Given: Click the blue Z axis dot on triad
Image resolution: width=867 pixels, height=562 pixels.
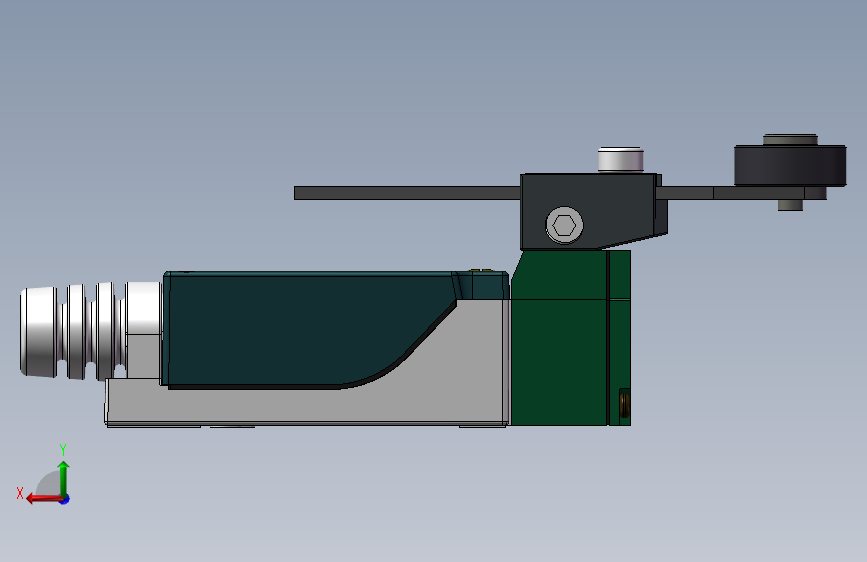Looking at the screenshot, I should [x=65, y=499].
